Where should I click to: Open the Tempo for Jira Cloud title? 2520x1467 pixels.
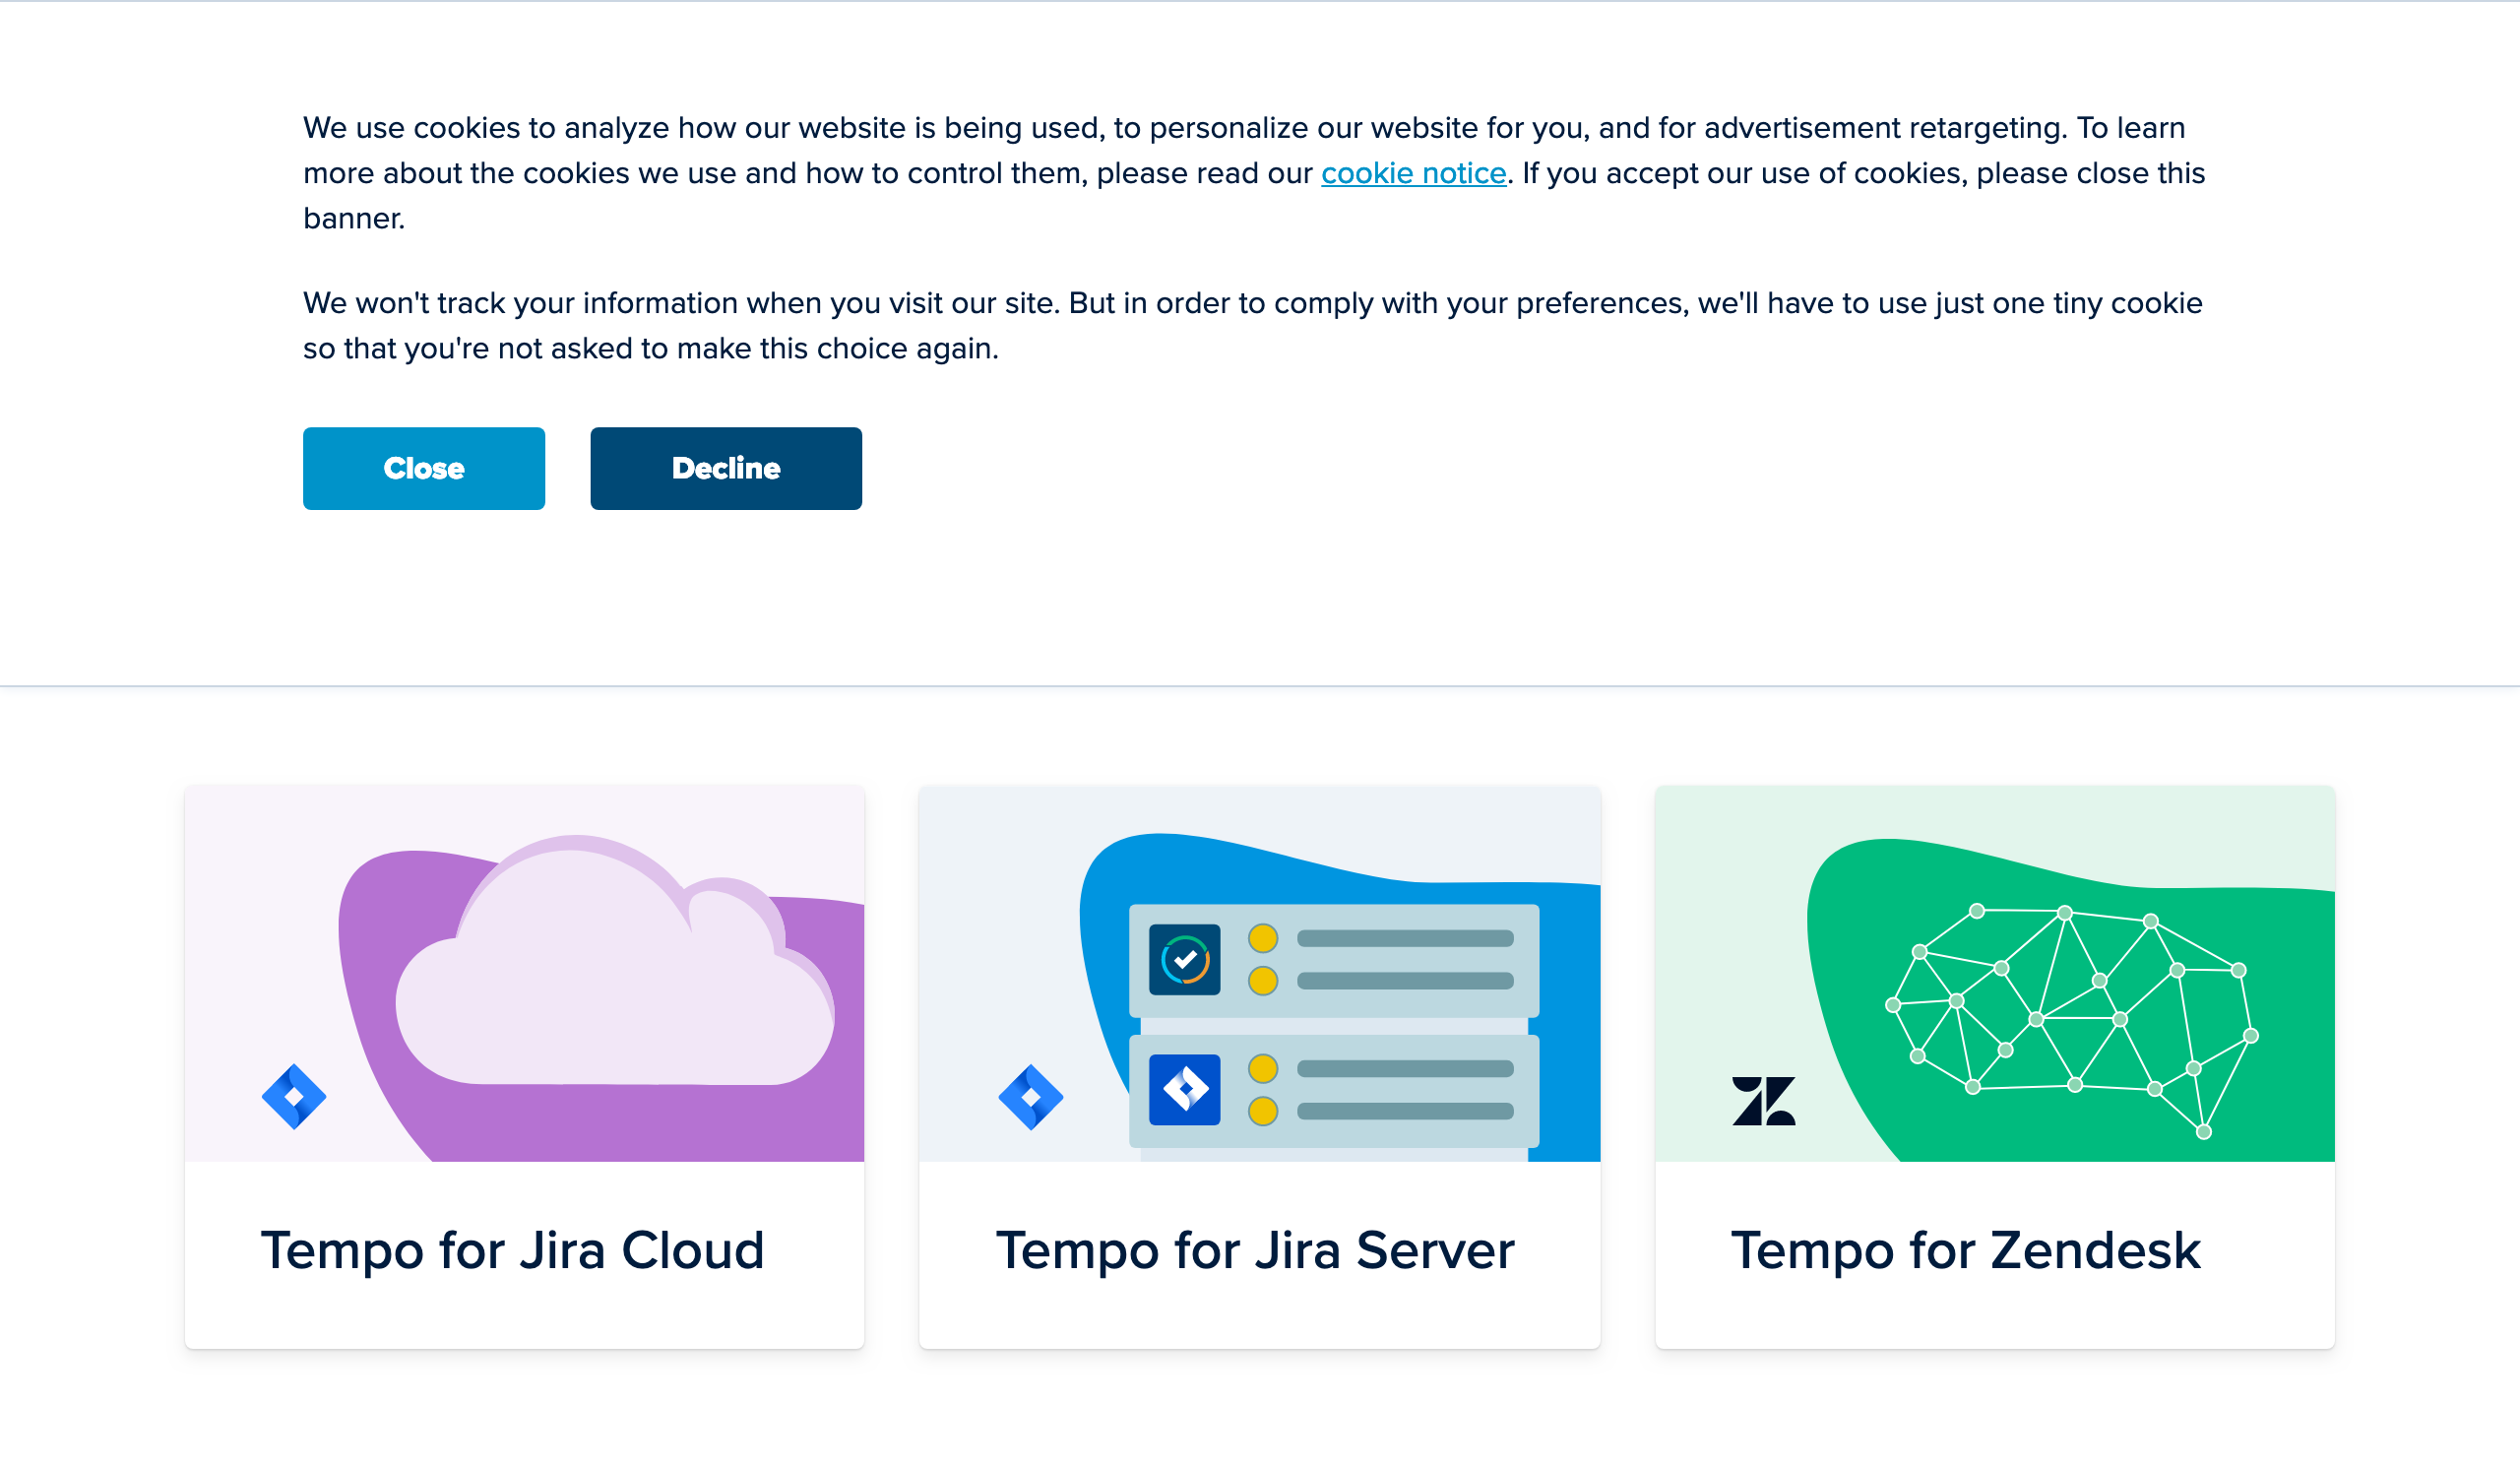513,1250
